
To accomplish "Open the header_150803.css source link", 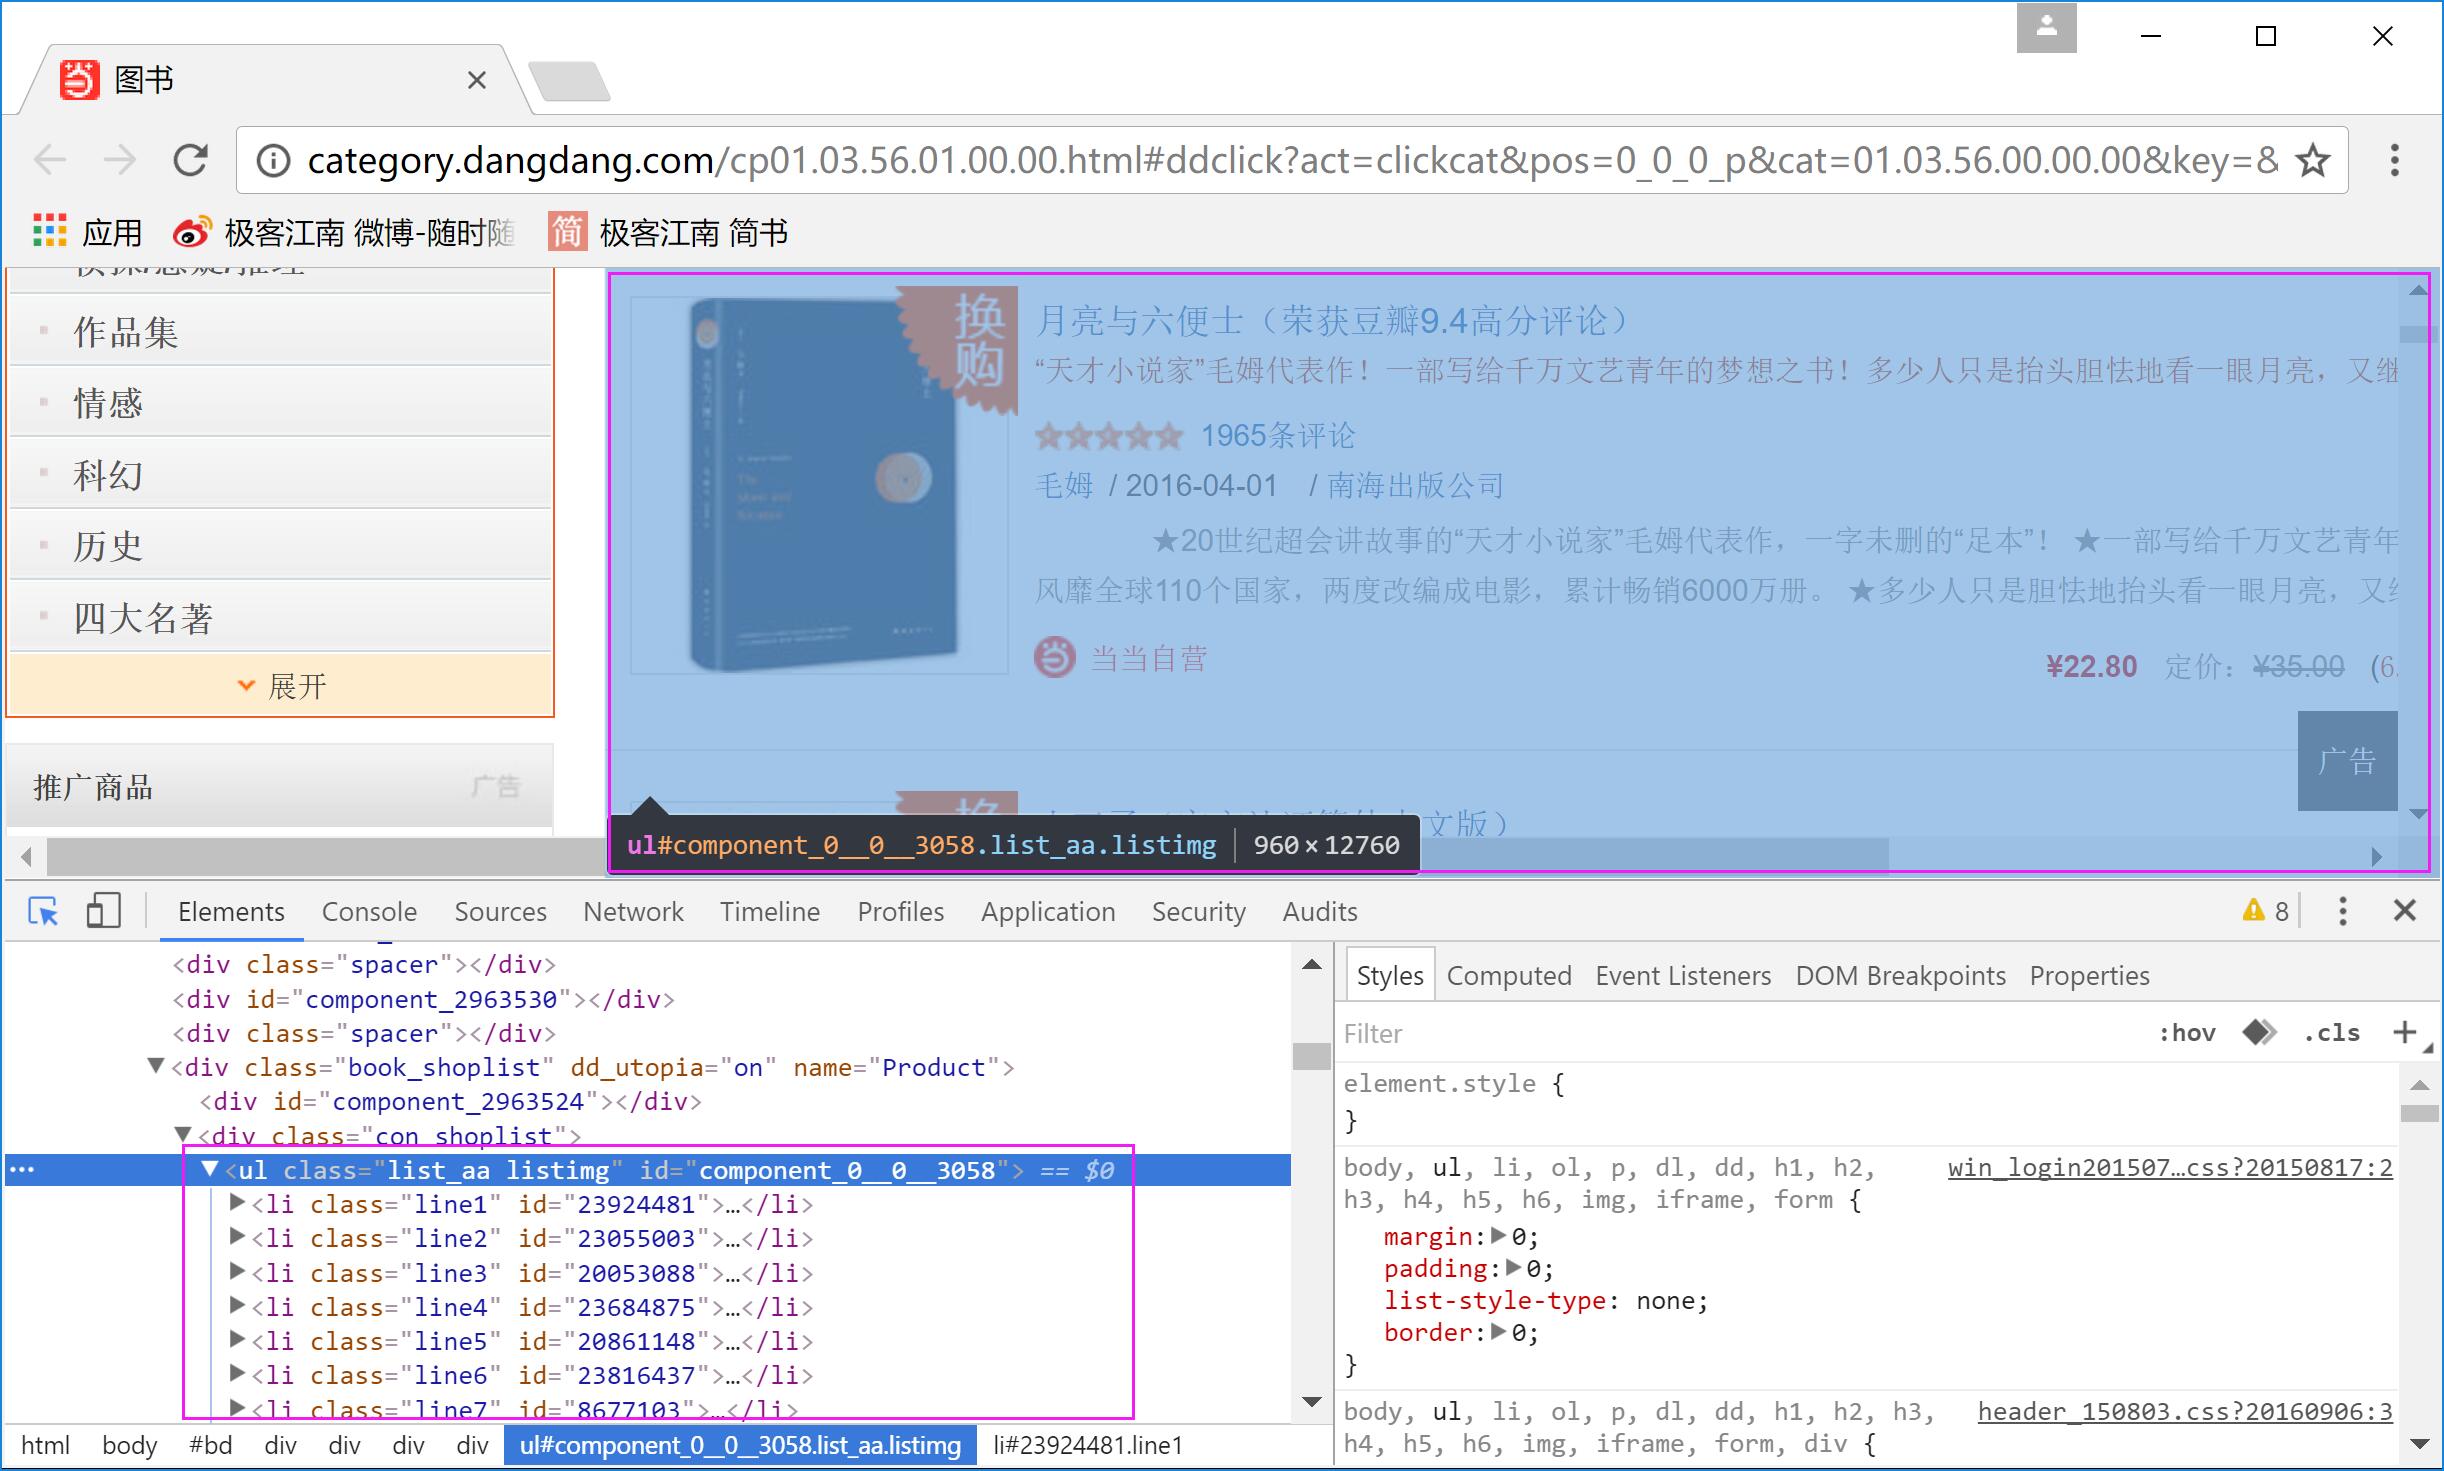I will pyautogui.click(x=2185, y=1412).
